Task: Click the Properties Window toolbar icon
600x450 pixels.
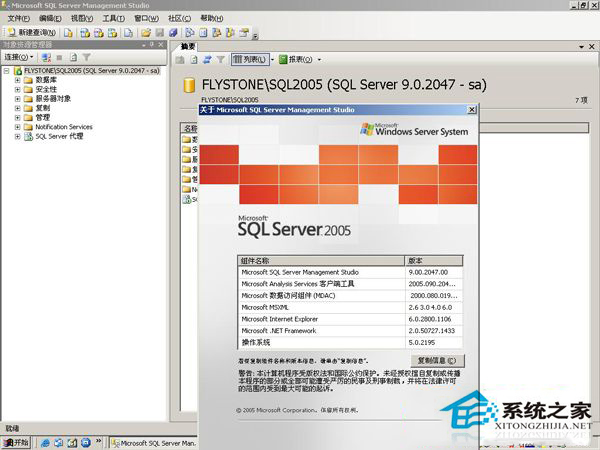Action: click(x=244, y=33)
